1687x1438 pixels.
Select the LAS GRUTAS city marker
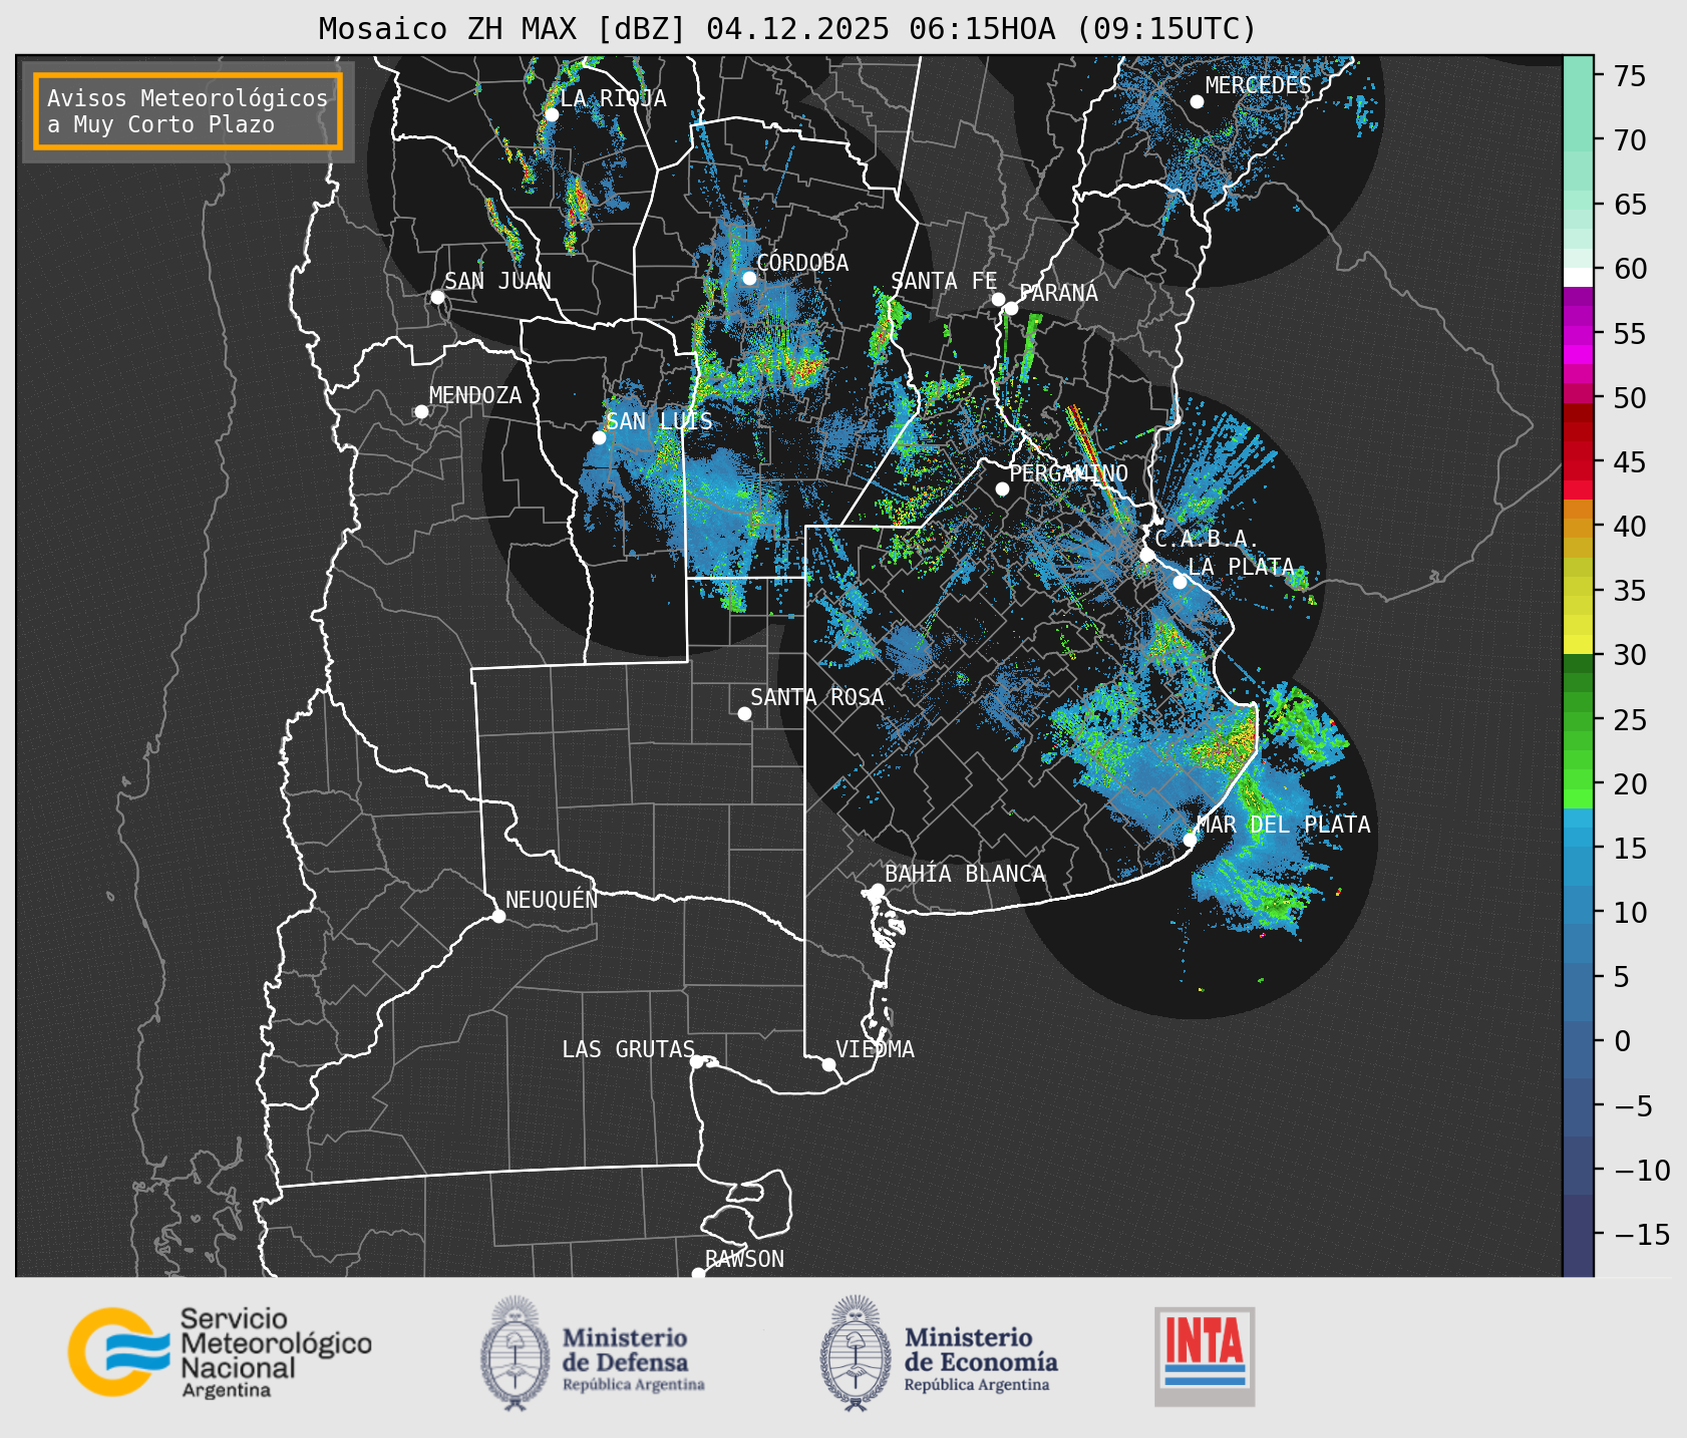[x=697, y=1061]
